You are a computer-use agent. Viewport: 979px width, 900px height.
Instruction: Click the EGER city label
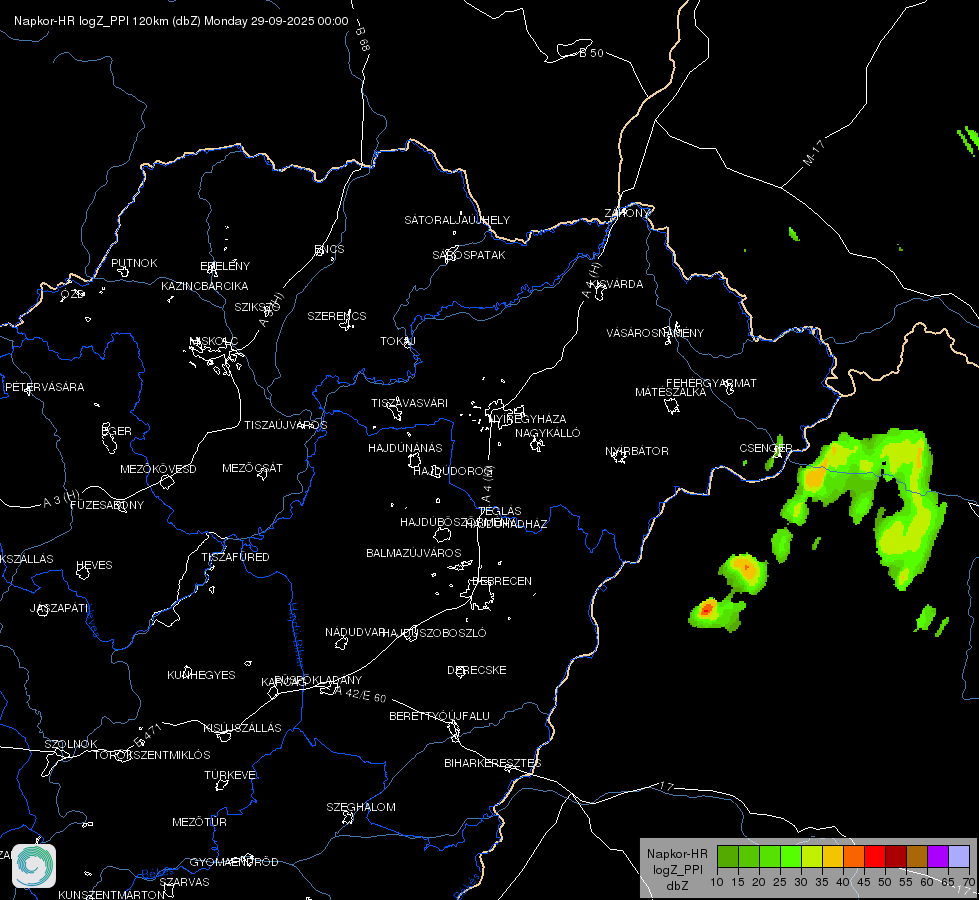pos(117,431)
